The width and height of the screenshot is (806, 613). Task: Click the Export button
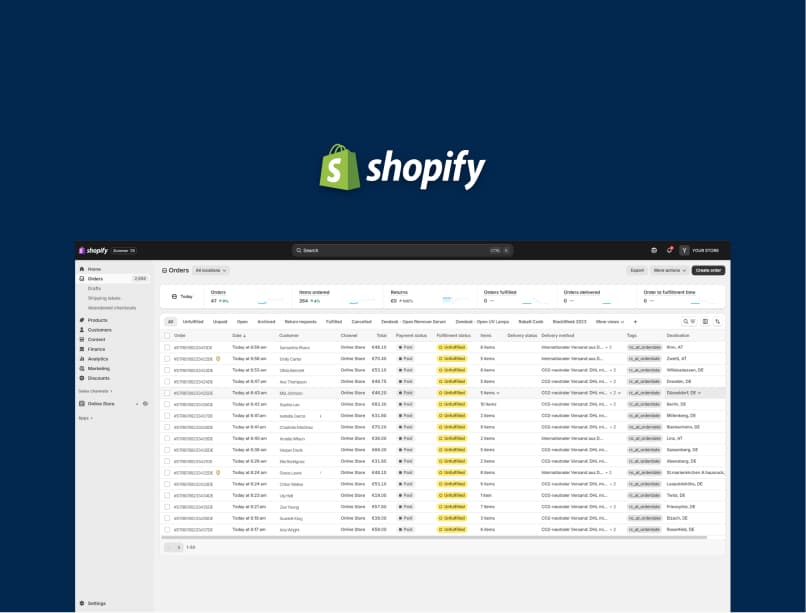click(x=637, y=270)
